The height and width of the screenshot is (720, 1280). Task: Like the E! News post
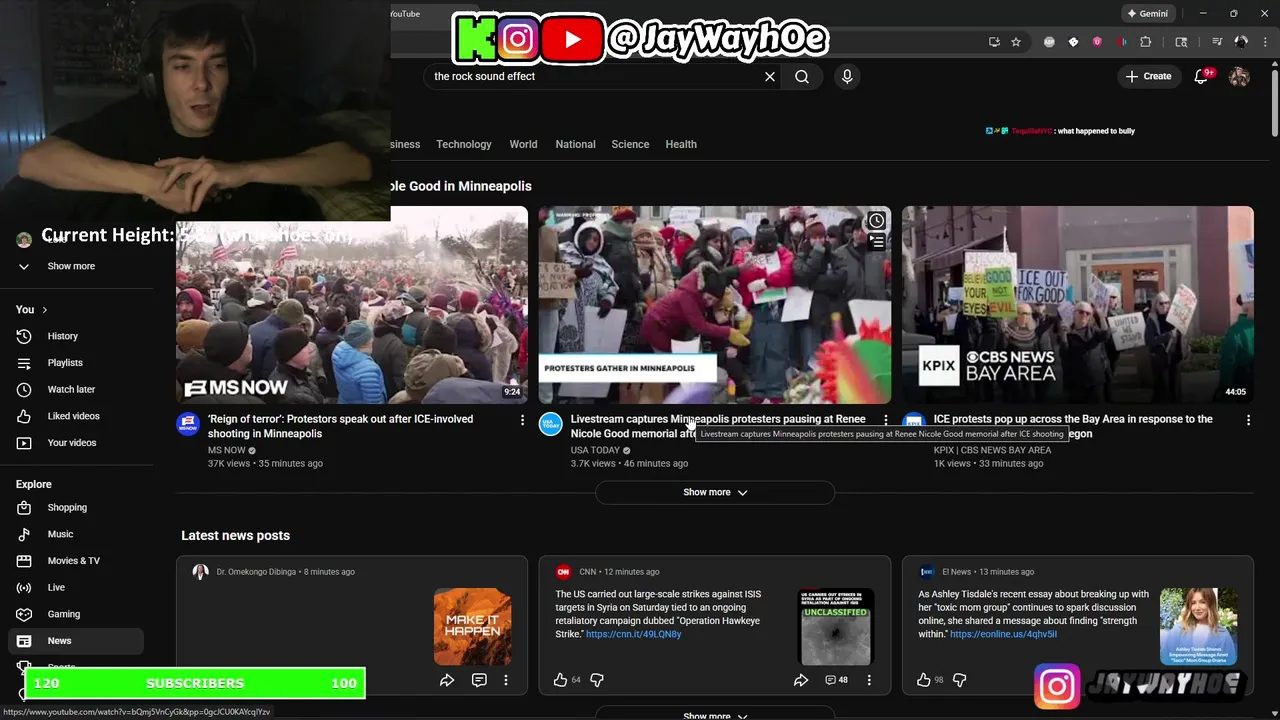(923, 680)
